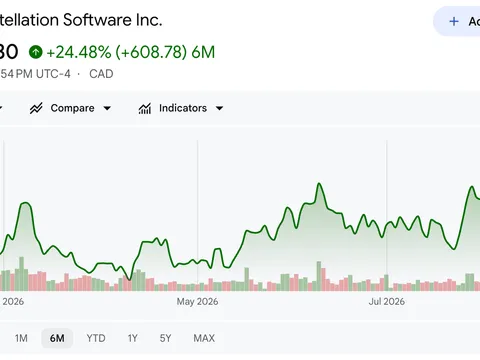
Task: Click the CAD currency label
Action: point(101,74)
